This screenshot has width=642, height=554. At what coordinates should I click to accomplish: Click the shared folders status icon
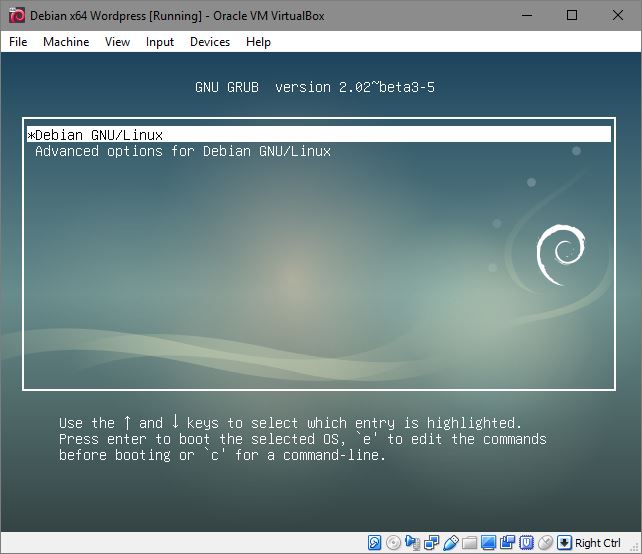click(469, 543)
